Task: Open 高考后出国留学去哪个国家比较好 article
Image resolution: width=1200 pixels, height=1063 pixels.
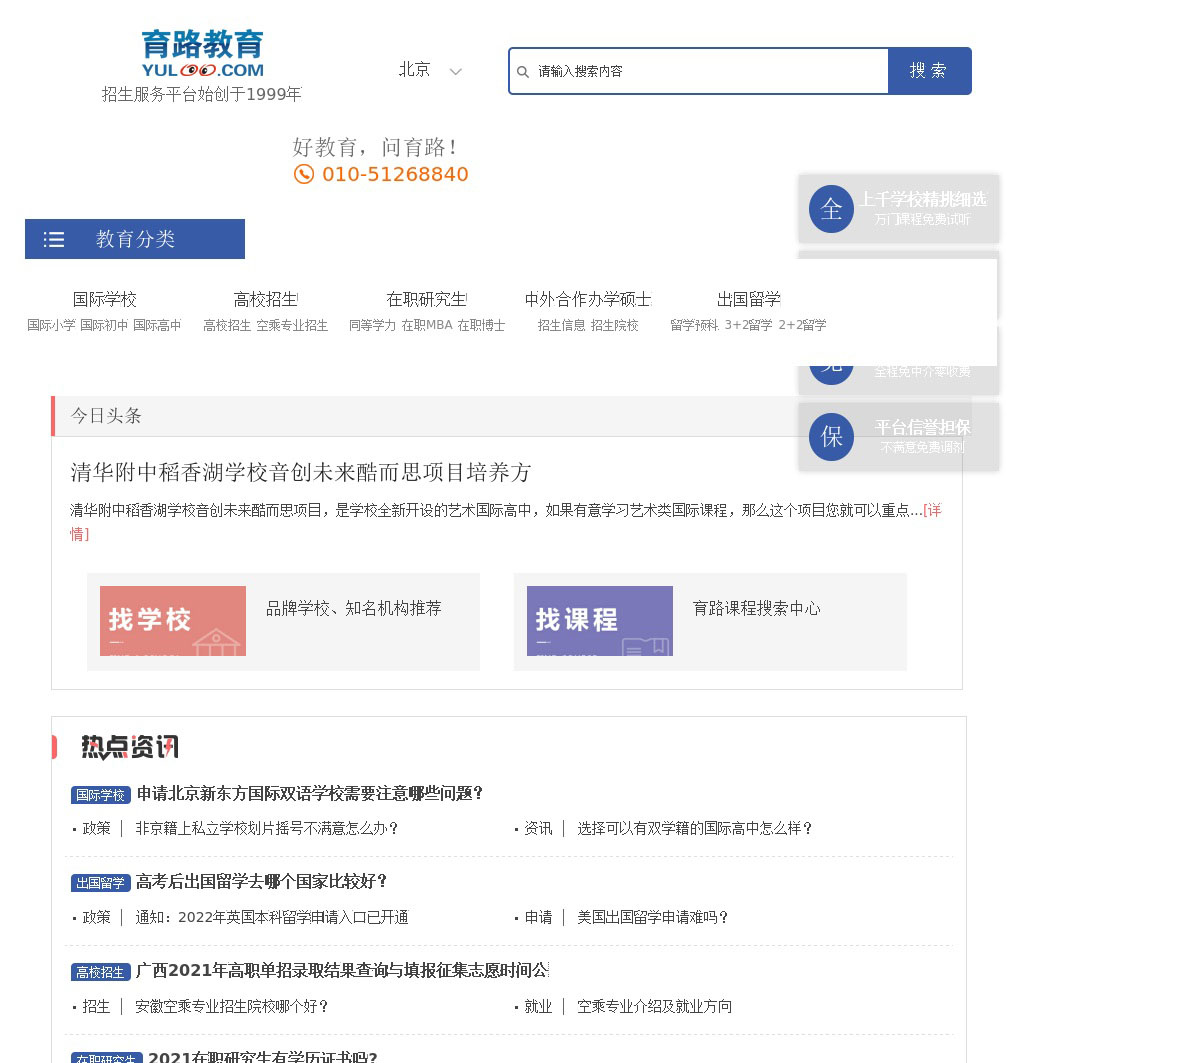Action: (x=262, y=881)
